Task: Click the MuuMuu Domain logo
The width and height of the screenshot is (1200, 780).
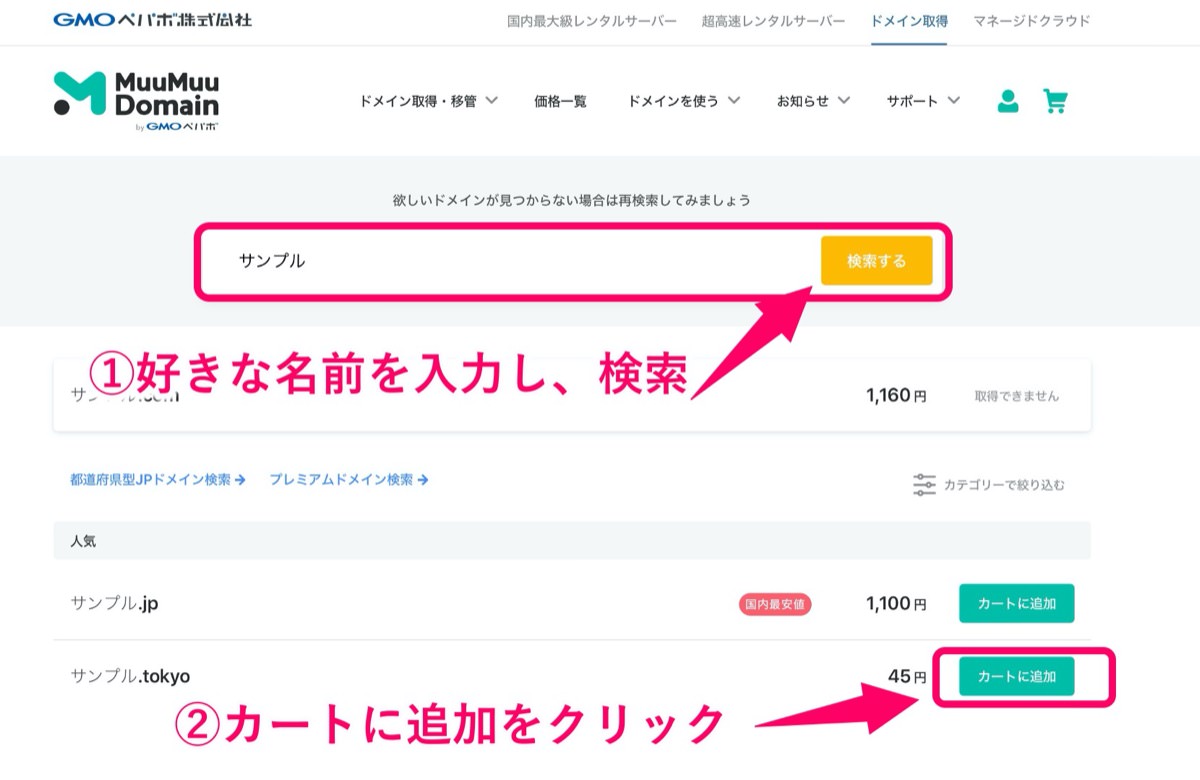Action: (136, 101)
